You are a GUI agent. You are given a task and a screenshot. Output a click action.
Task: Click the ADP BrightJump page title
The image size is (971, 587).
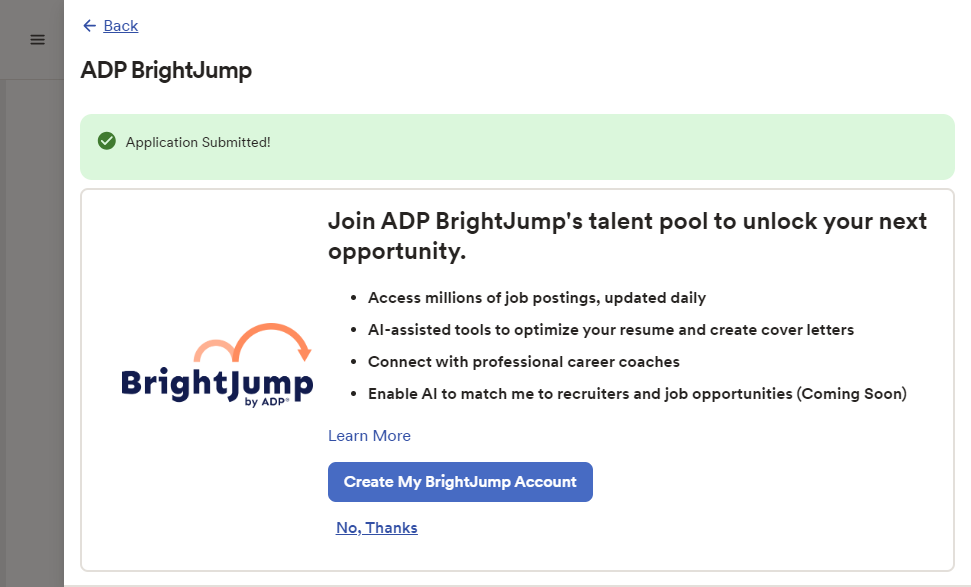point(166,70)
